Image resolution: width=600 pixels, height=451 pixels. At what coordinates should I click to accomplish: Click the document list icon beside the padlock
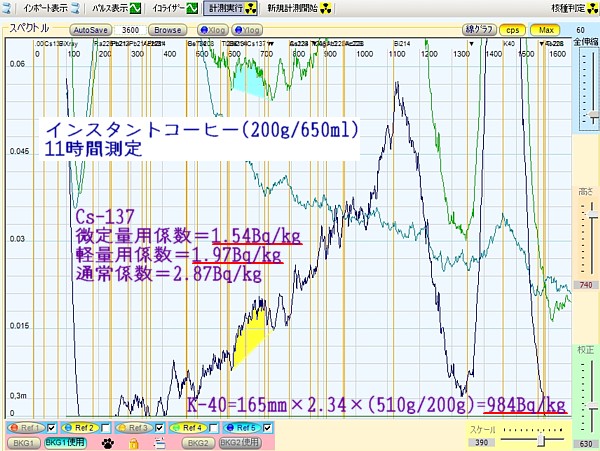pyautogui.click(x=158, y=442)
